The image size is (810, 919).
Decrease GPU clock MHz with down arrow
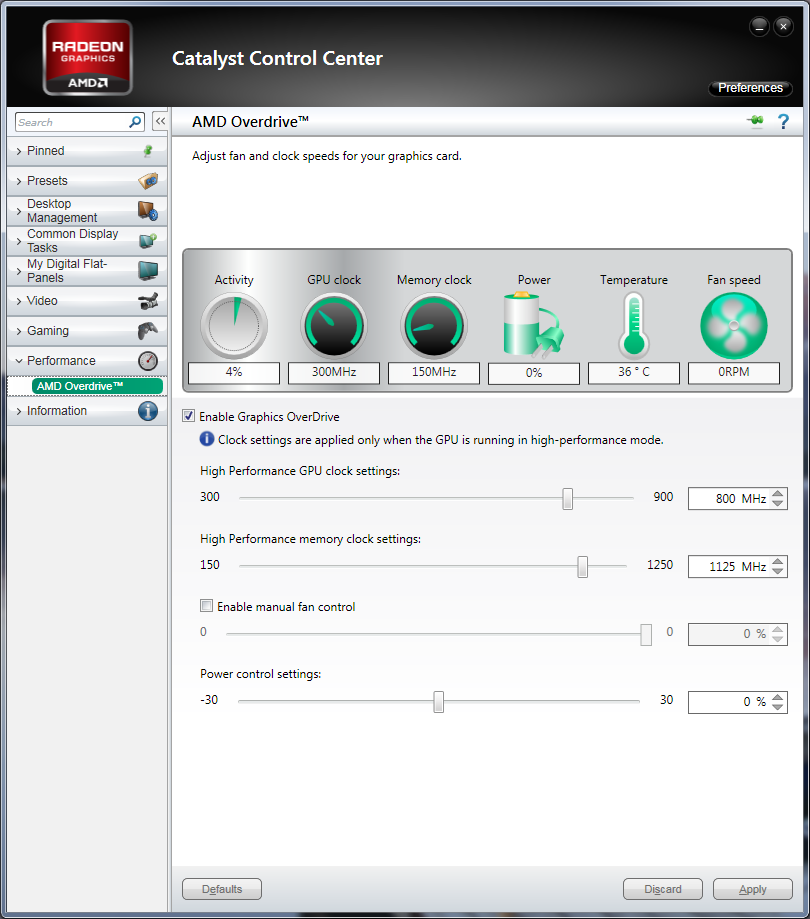[x=778, y=503]
